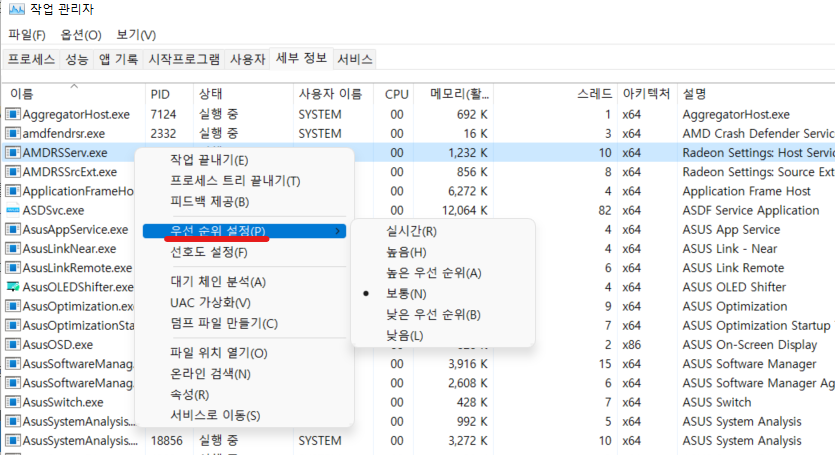Click the x86 architecture cell
This screenshot has height=455, width=835.
coord(632,344)
